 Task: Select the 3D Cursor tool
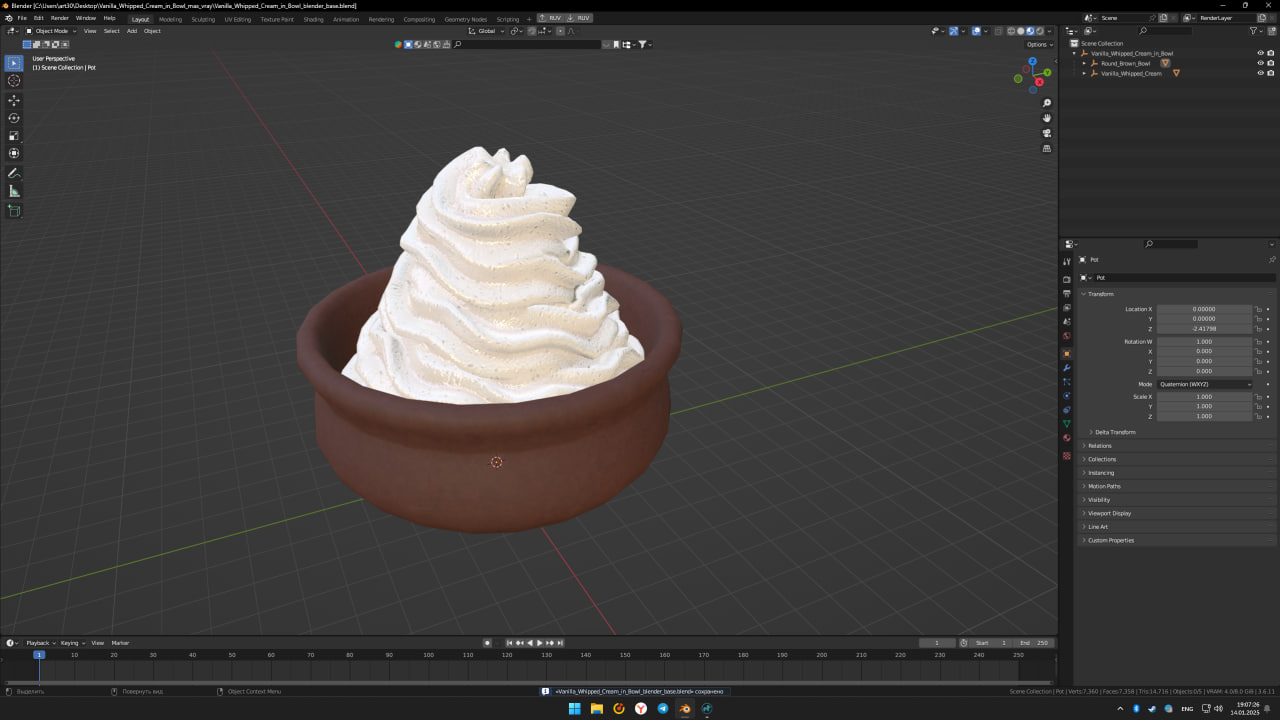(x=14, y=80)
